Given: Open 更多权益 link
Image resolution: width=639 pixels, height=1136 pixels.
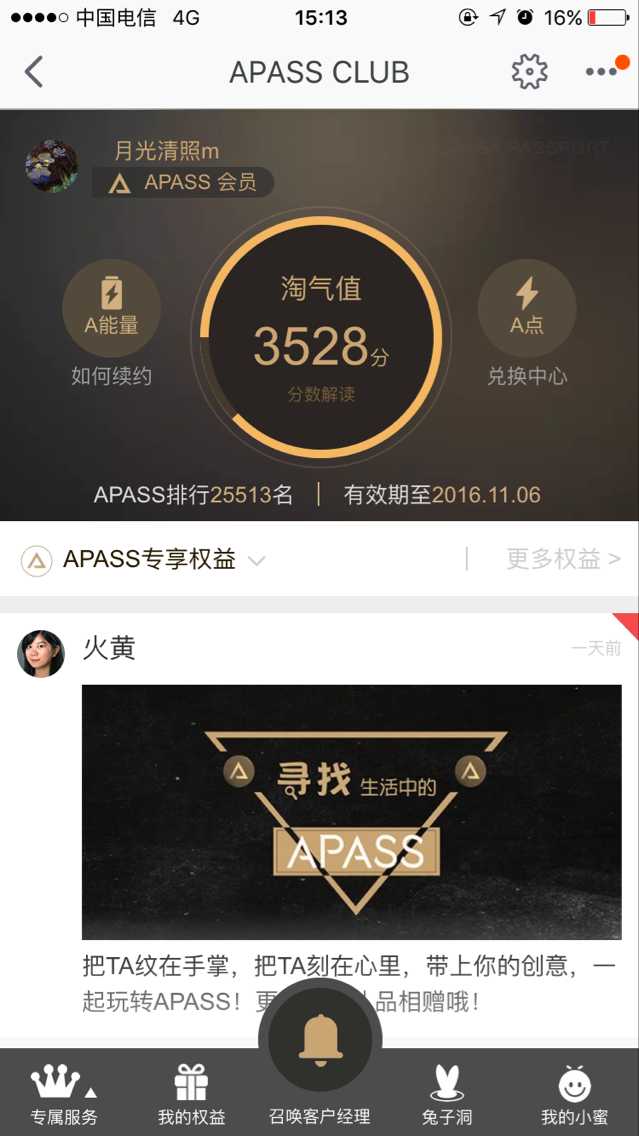Looking at the screenshot, I should [564, 559].
